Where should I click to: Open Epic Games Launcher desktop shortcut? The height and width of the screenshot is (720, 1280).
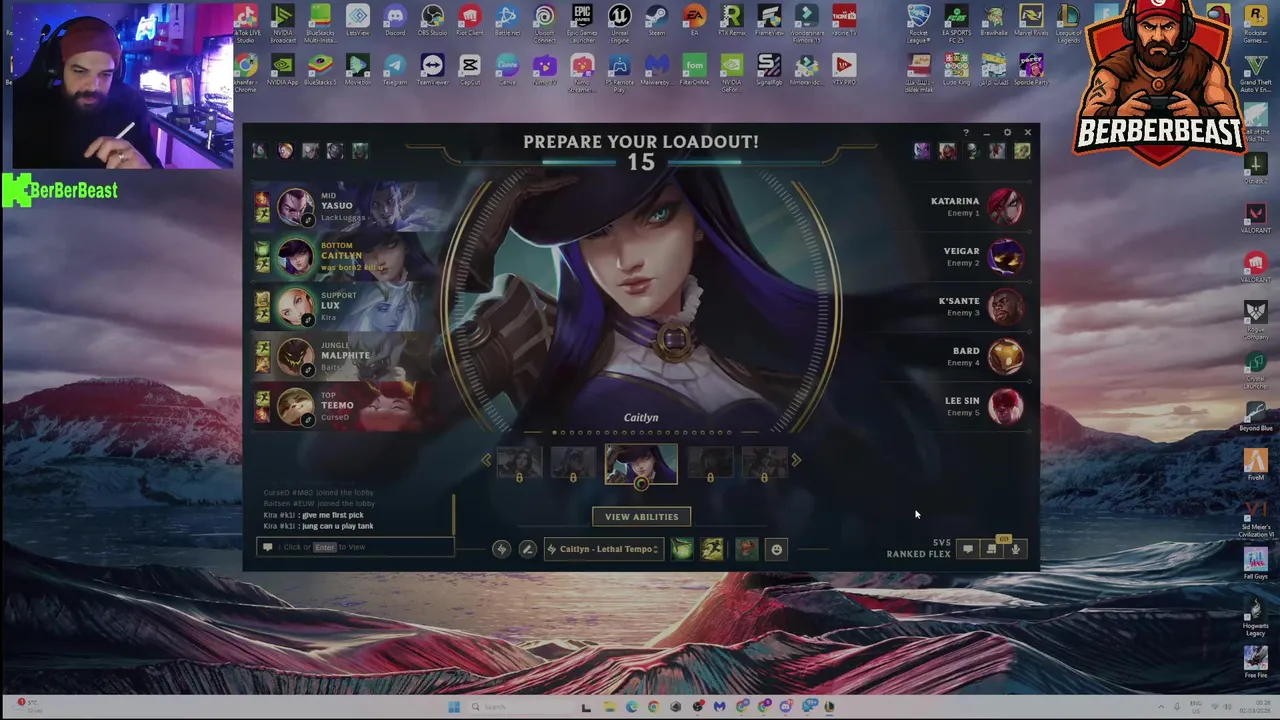pyautogui.click(x=582, y=20)
